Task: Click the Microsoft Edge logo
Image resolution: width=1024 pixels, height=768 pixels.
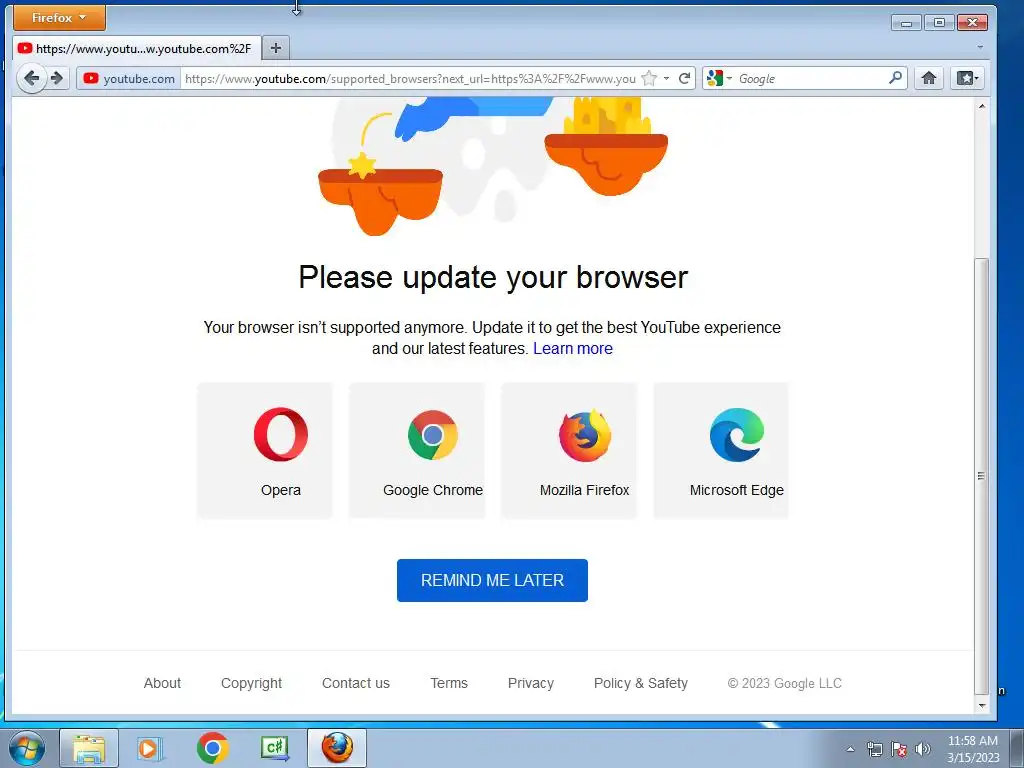Action: pos(737,434)
